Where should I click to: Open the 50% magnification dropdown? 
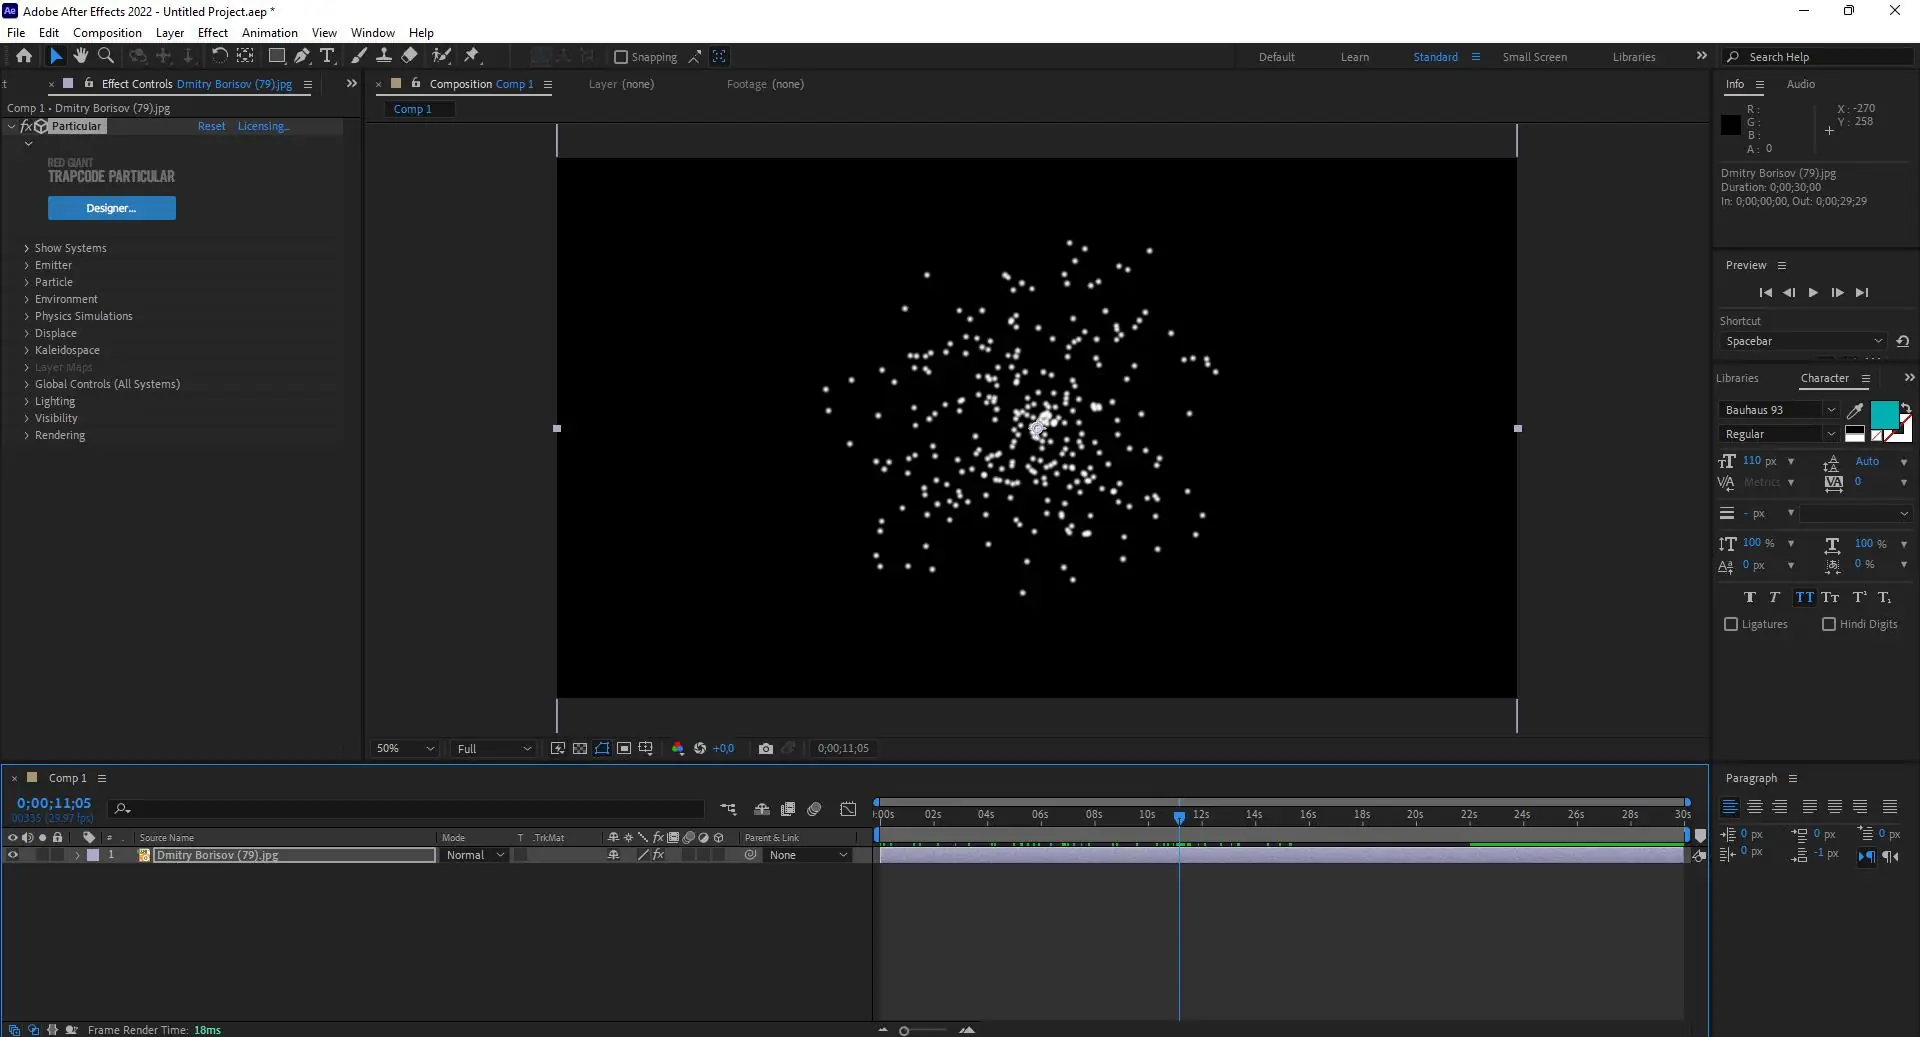tap(405, 748)
